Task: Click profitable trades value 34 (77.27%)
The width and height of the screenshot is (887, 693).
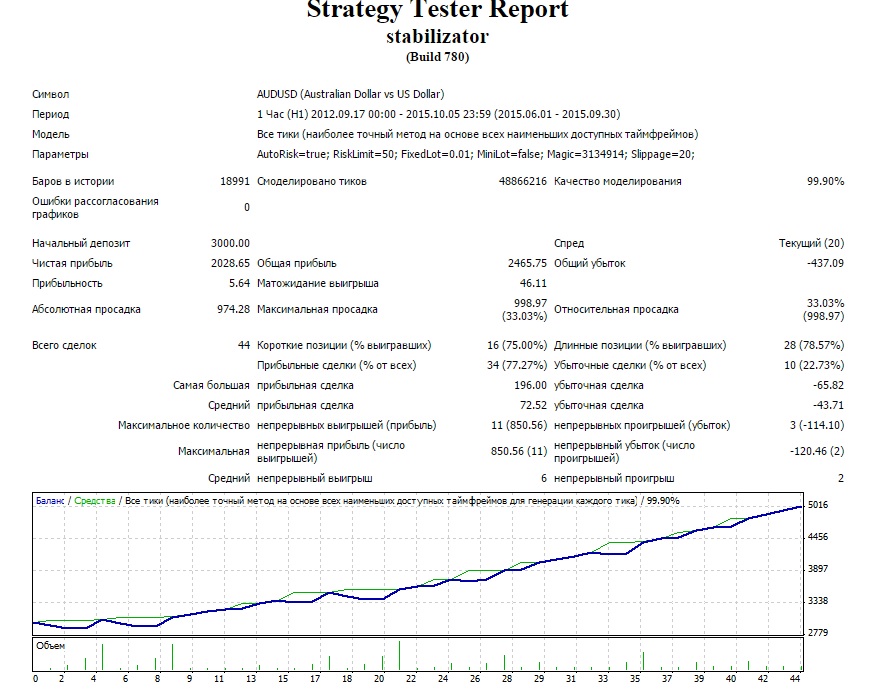Action: click(x=517, y=365)
